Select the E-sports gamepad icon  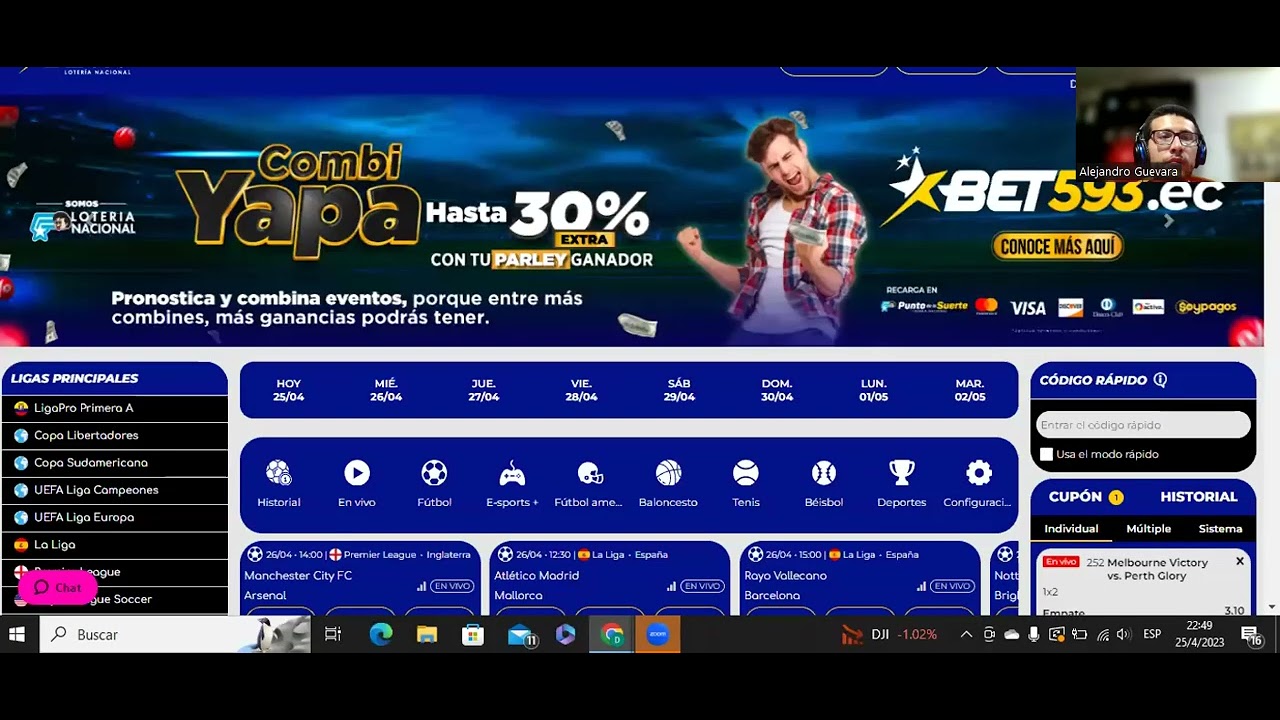pos(512,473)
